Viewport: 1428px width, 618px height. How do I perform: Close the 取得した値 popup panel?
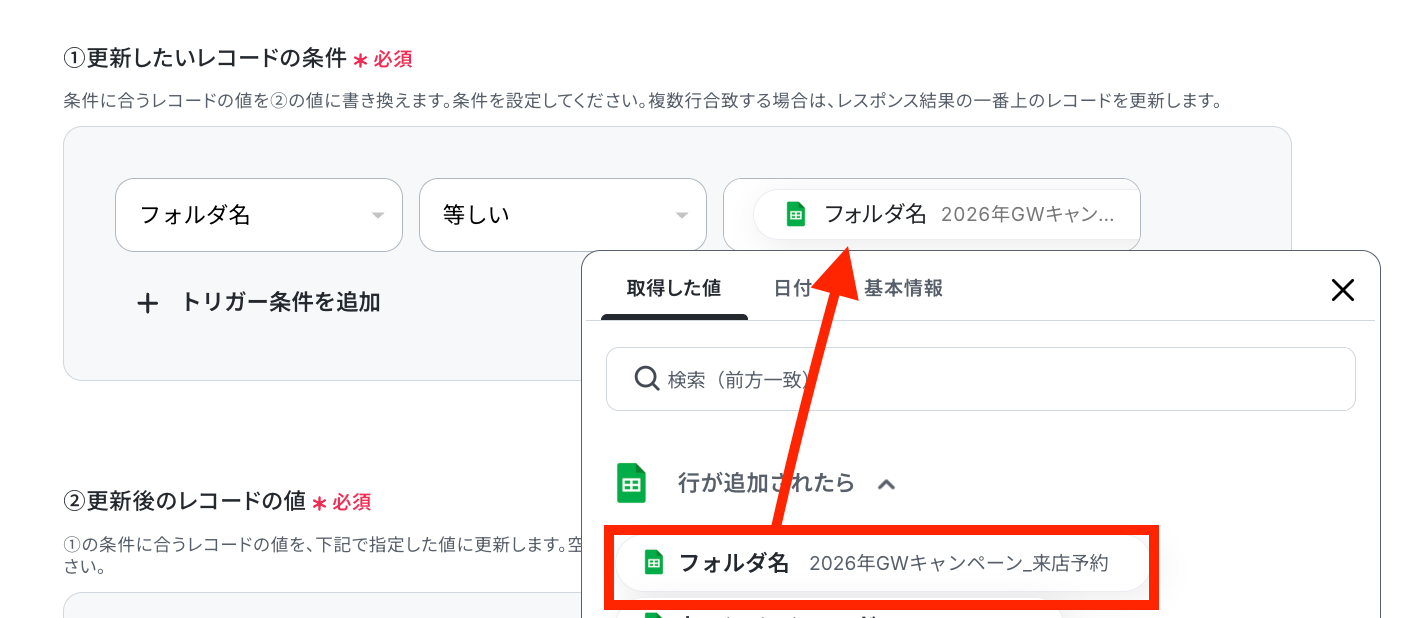tap(1342, 290)
